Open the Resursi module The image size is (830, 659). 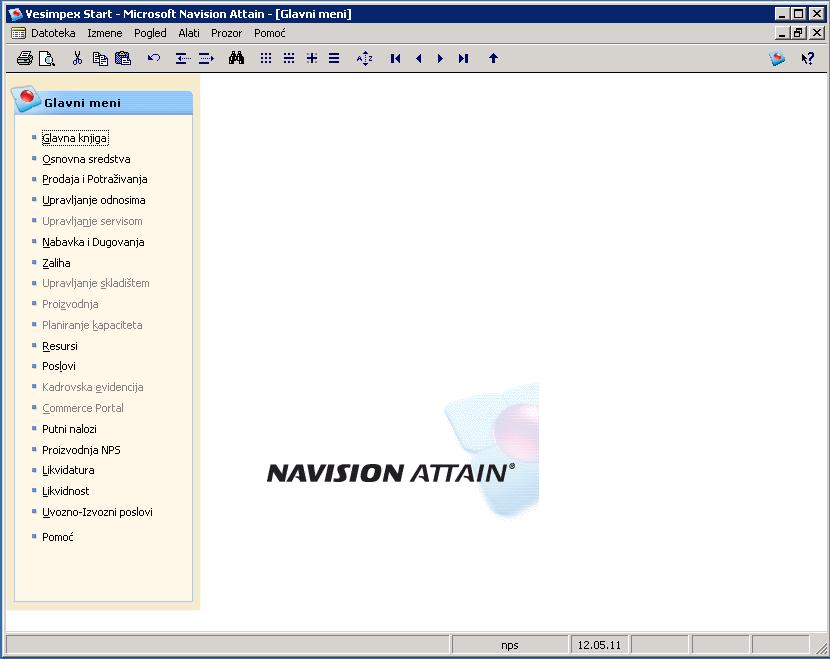pyautogui.click(x=60, y=346)
